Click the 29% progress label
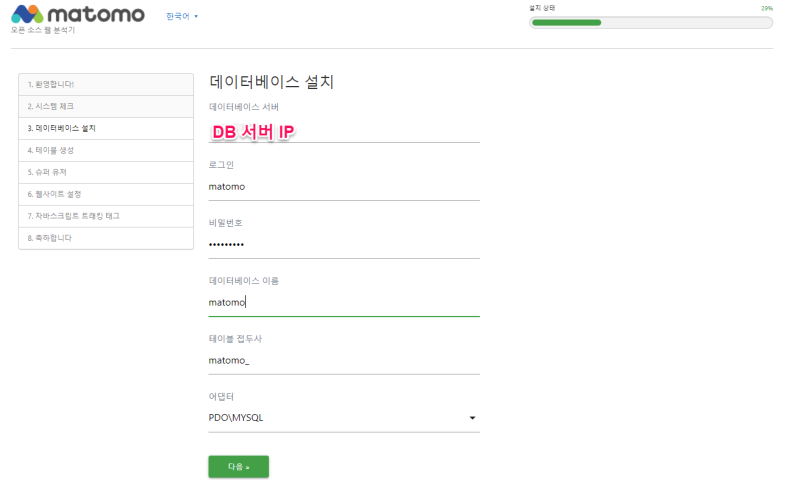The height and width of the screenshot is (480, 800). [767, 9]
